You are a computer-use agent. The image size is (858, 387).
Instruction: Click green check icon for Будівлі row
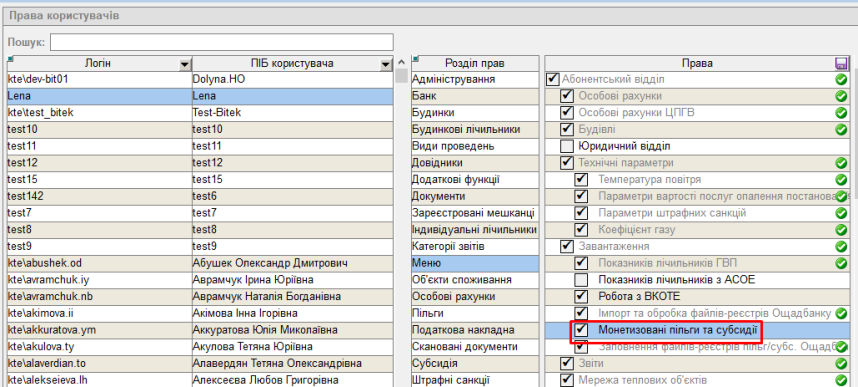[841, 130]
